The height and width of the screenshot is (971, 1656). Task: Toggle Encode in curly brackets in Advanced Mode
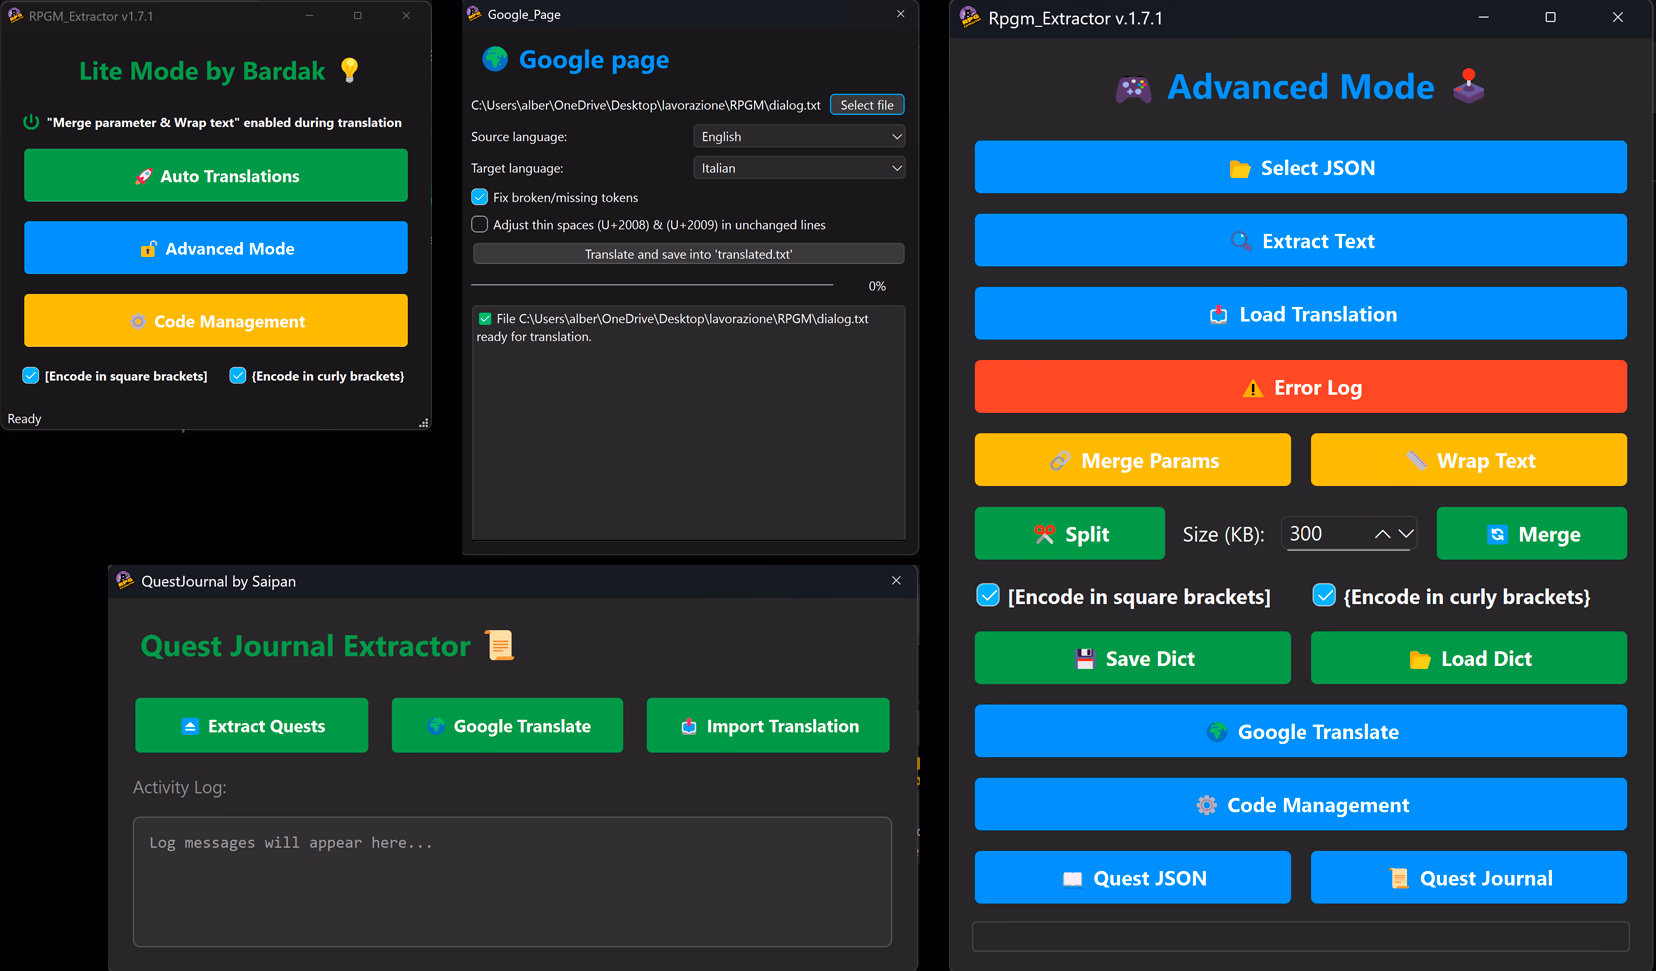click(x=1324, y=596)
